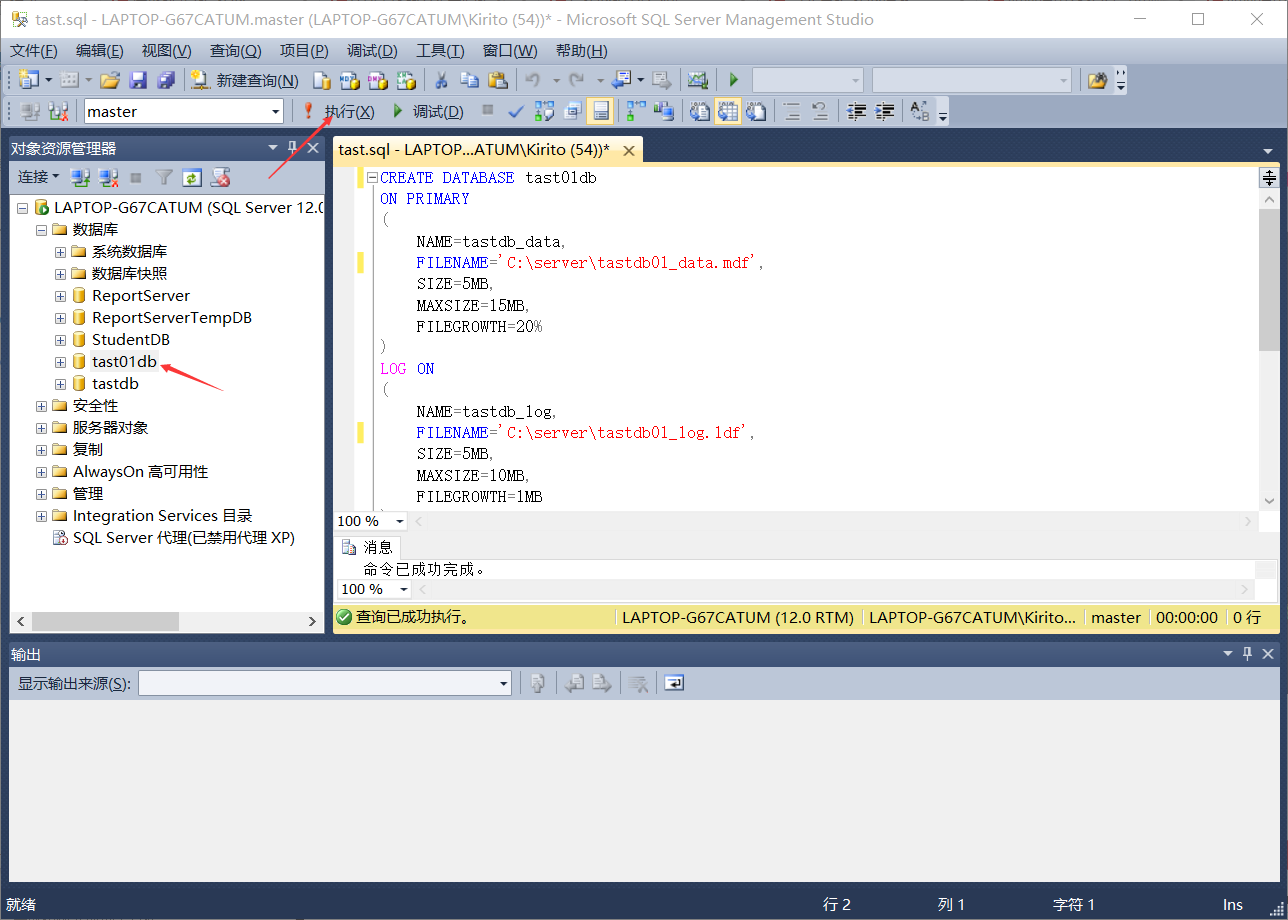Click the 新建查询(N) button
This screenshot has width=1288, height=920.
[x=245, y=80]
